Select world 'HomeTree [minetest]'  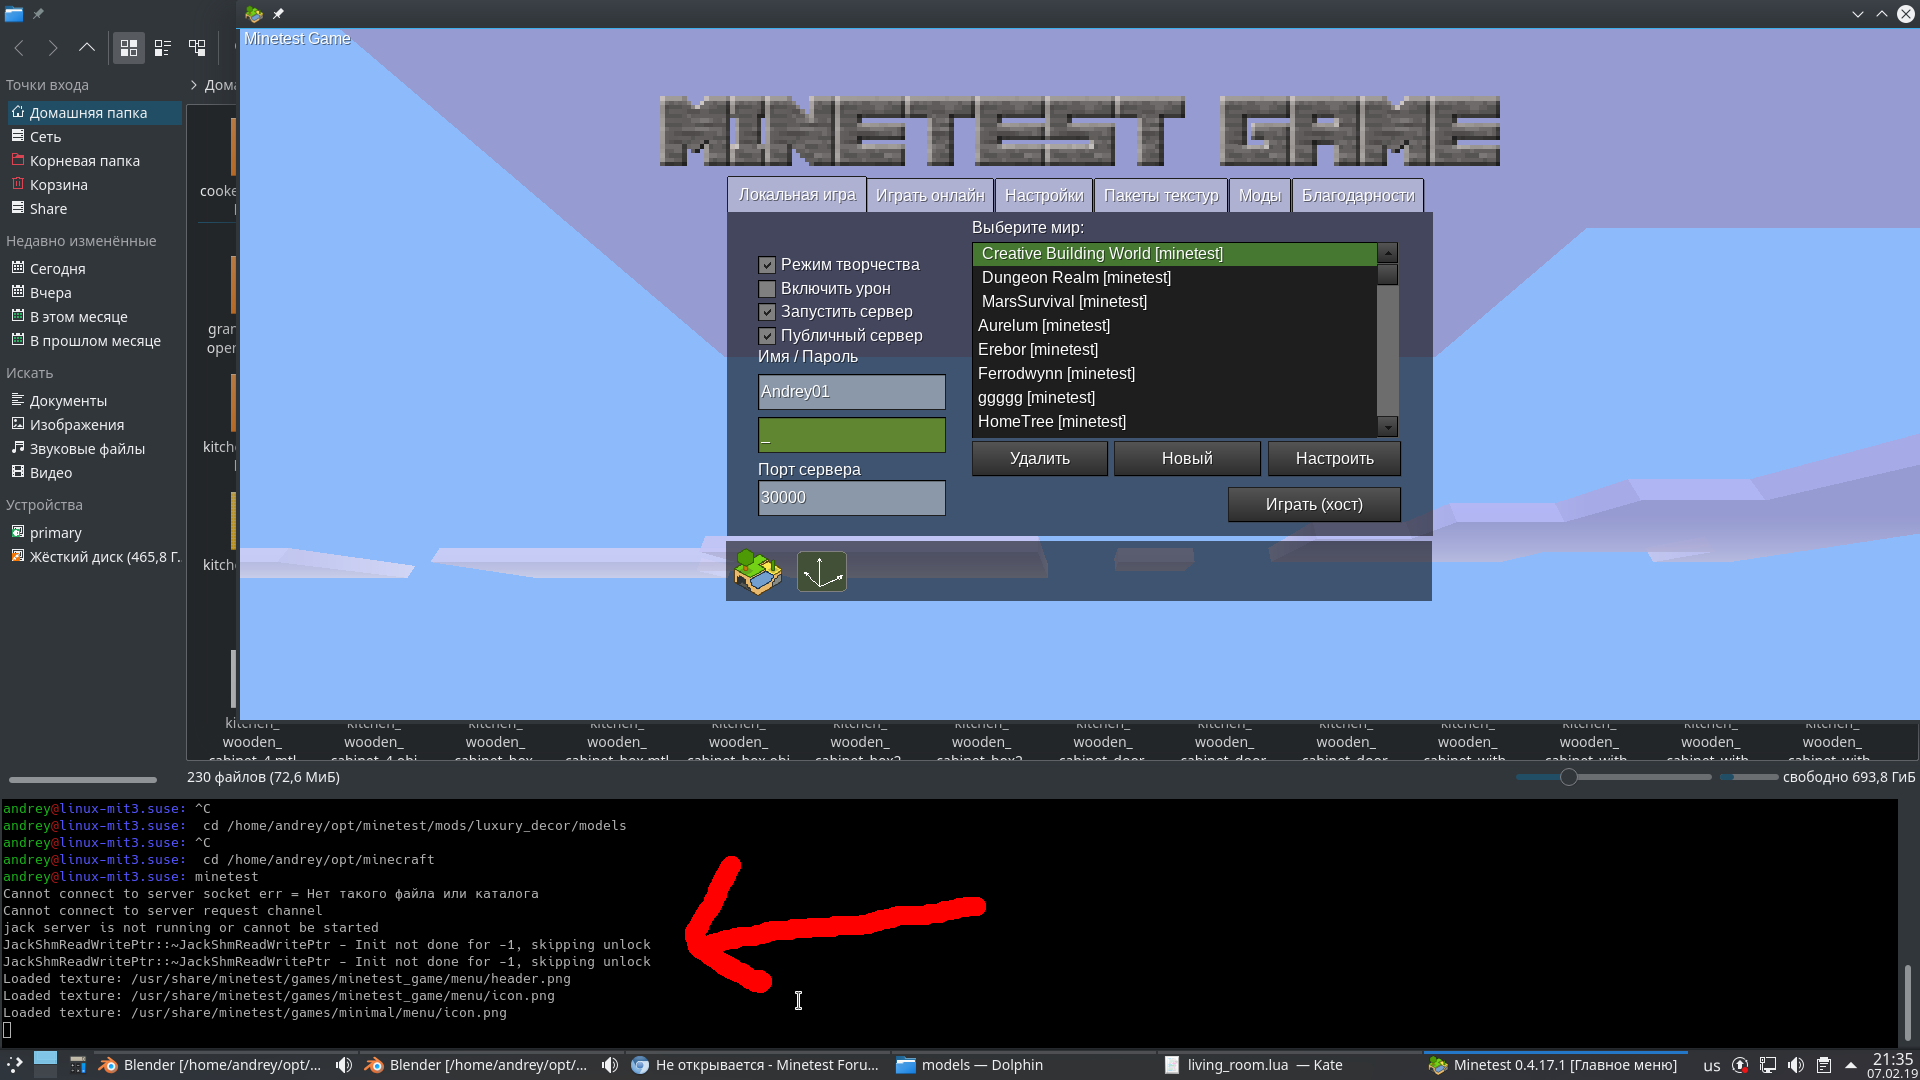(1174, 422)
